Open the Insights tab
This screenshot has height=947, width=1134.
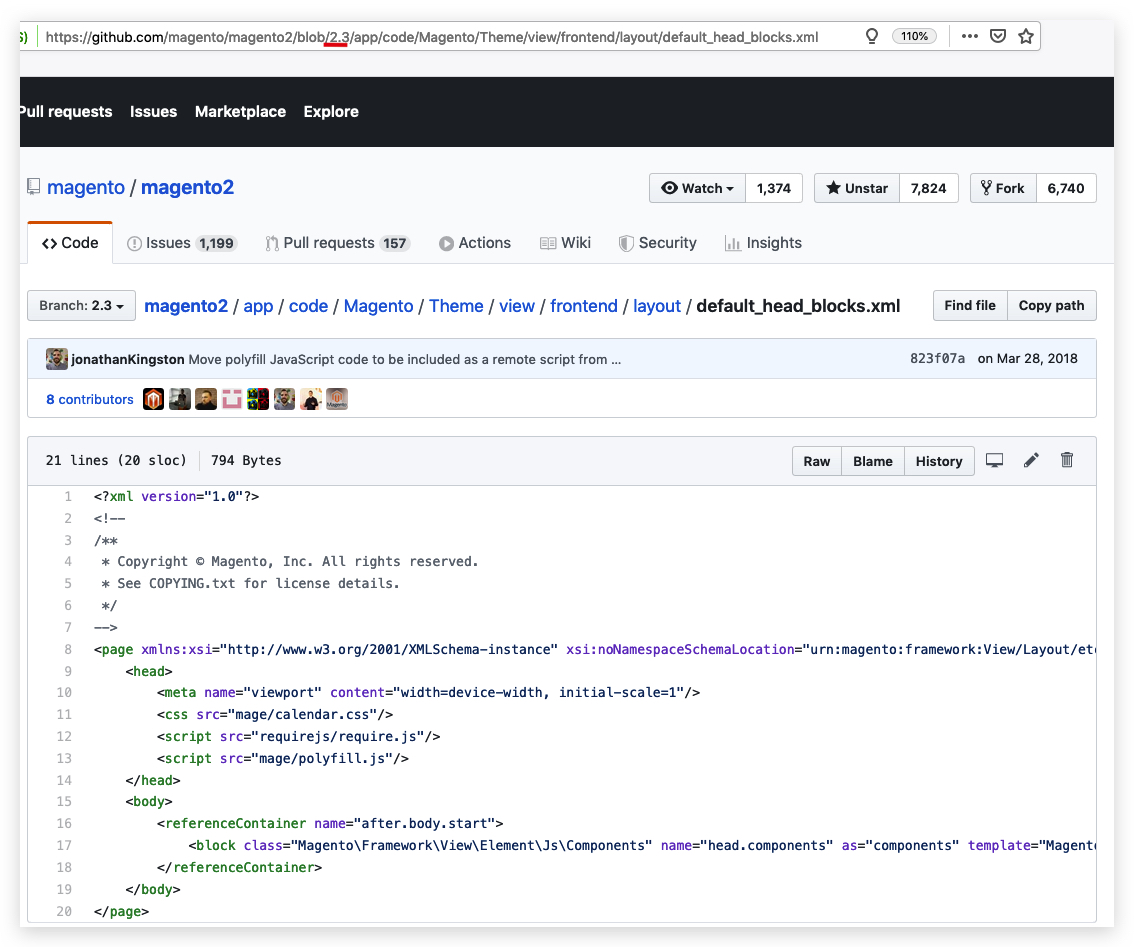click(x=763, y=243)
